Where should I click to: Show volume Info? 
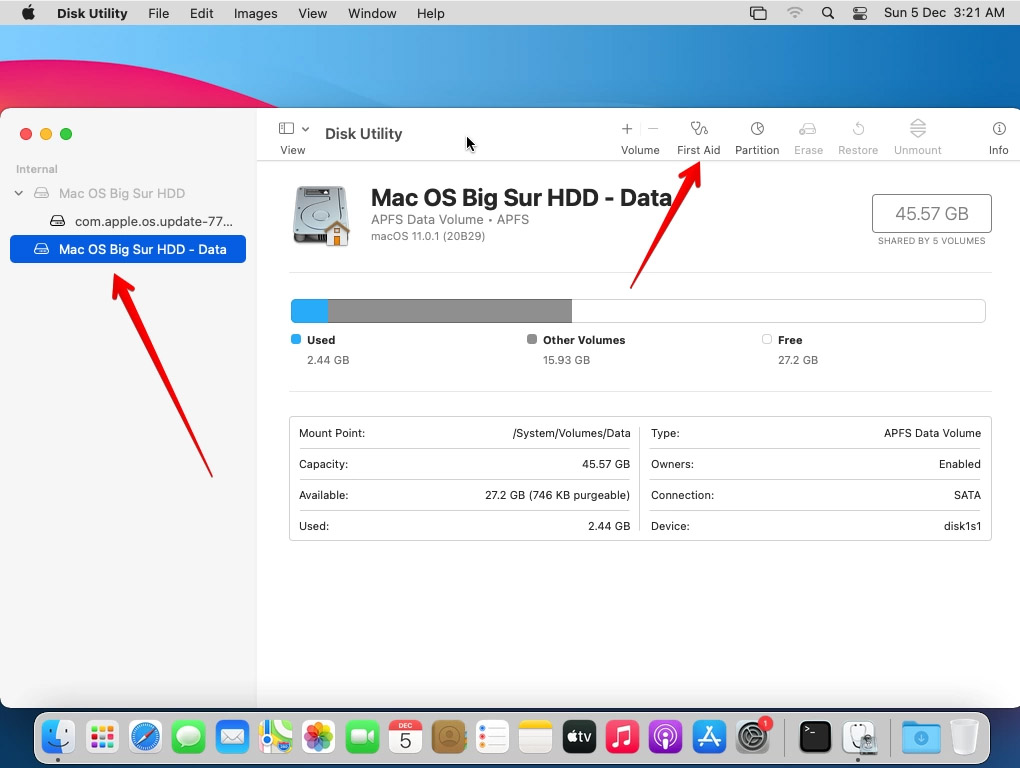[999, 138]
